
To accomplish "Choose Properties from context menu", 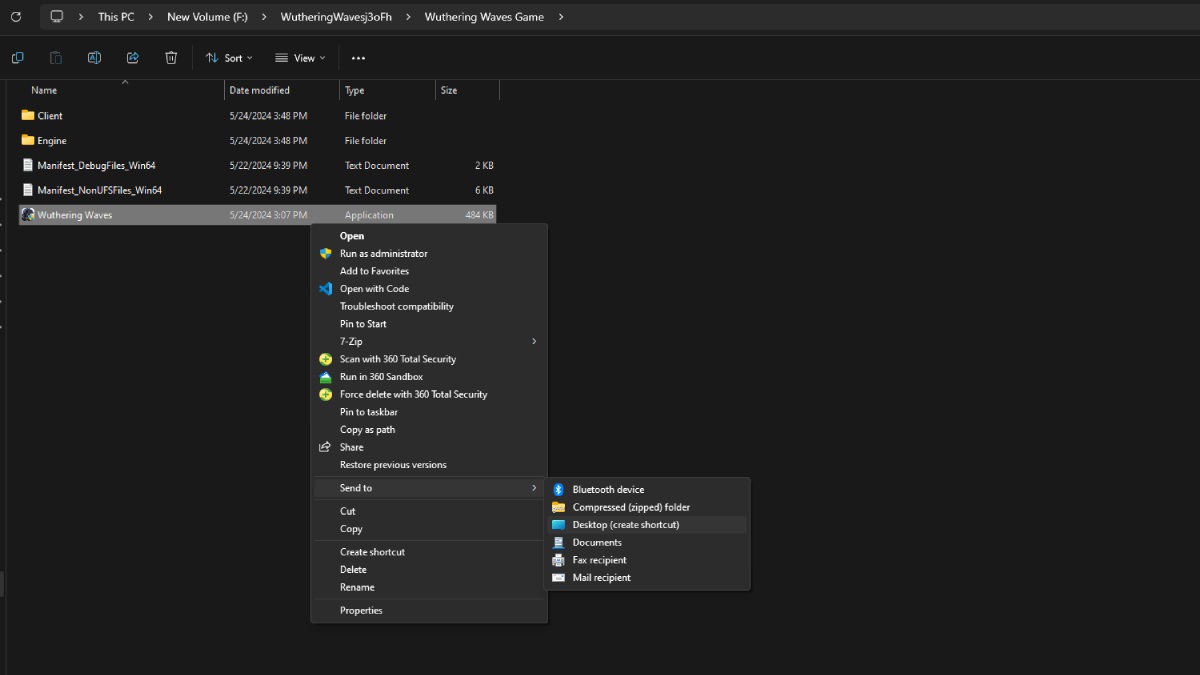I will pos(361,611).
